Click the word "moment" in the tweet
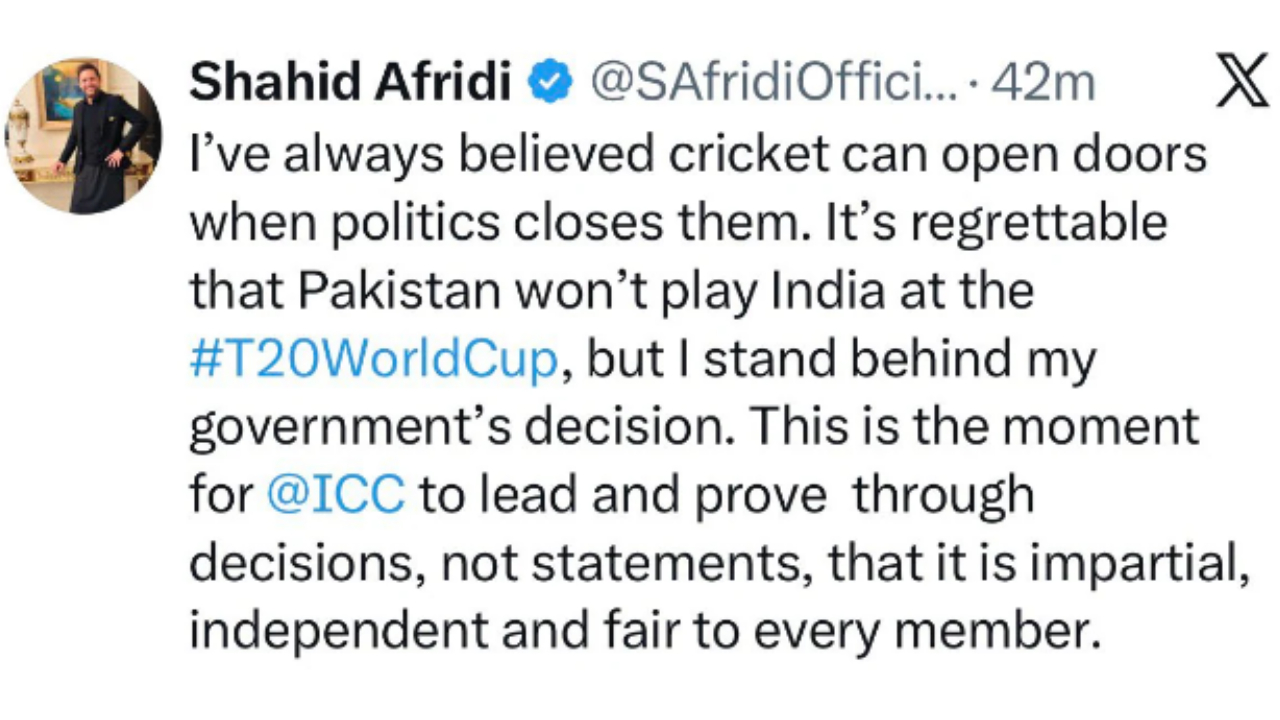 (x=1101, y=427)
